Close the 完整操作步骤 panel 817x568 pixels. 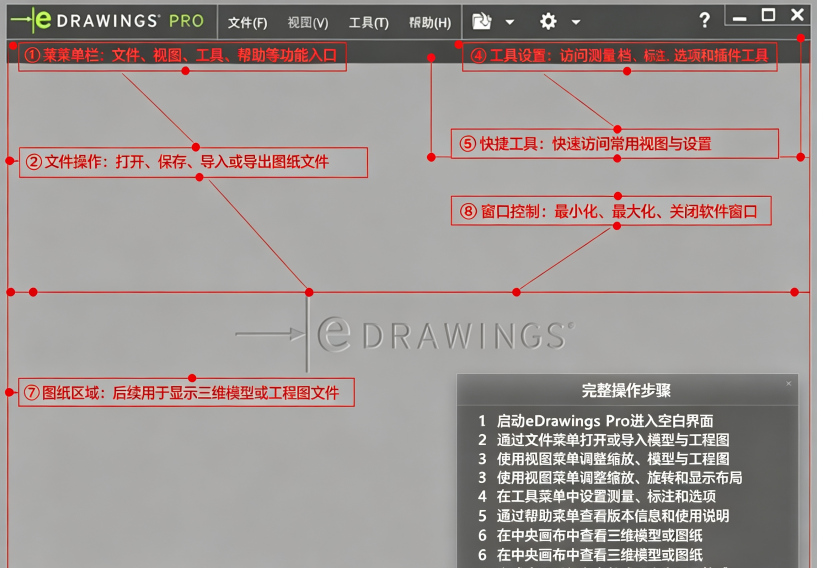[789, 384]
